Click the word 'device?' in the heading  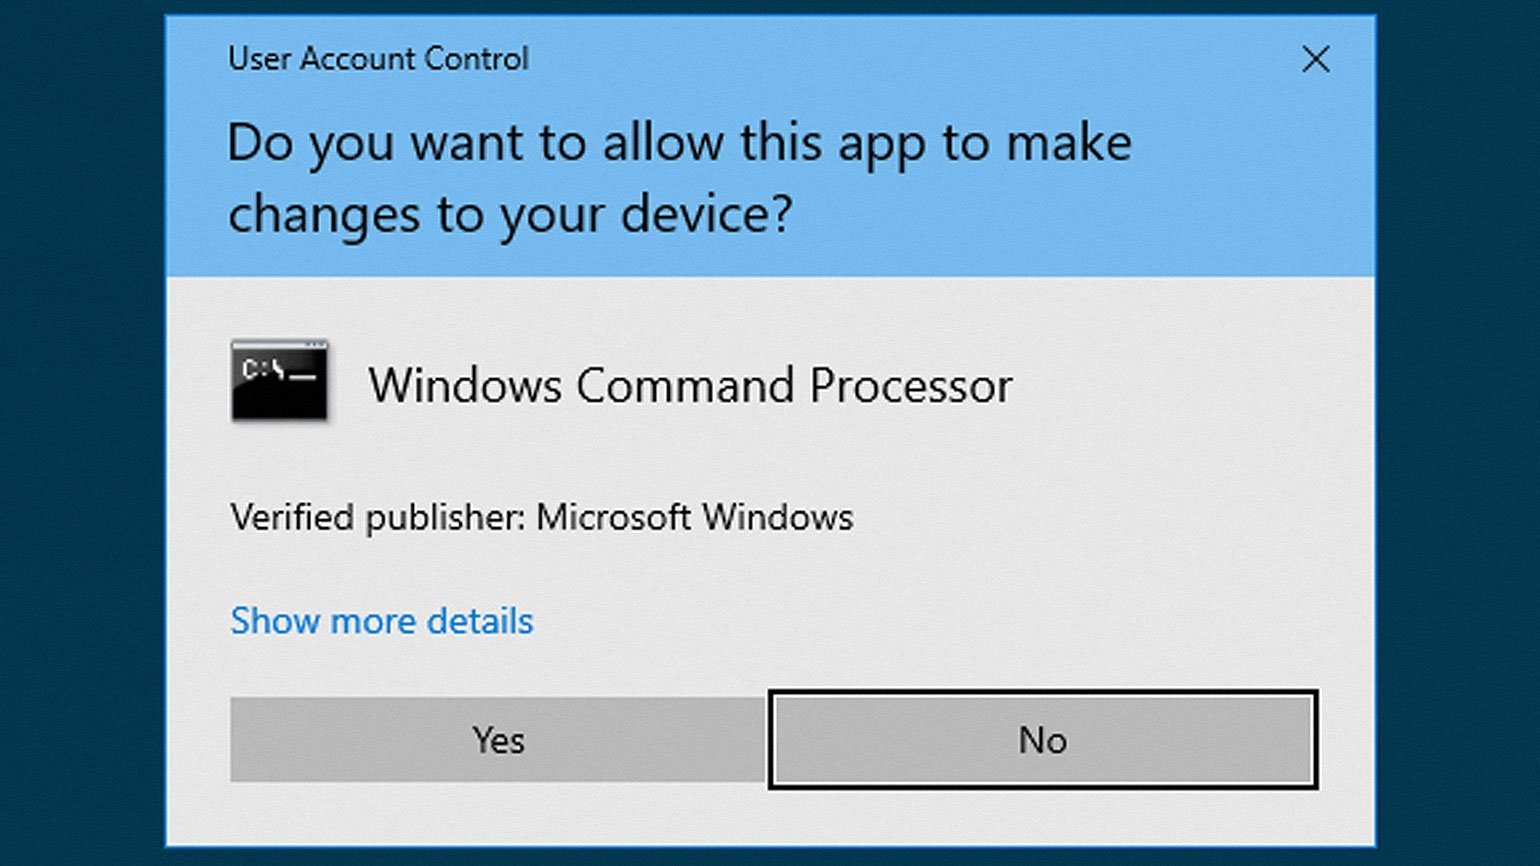707,215
